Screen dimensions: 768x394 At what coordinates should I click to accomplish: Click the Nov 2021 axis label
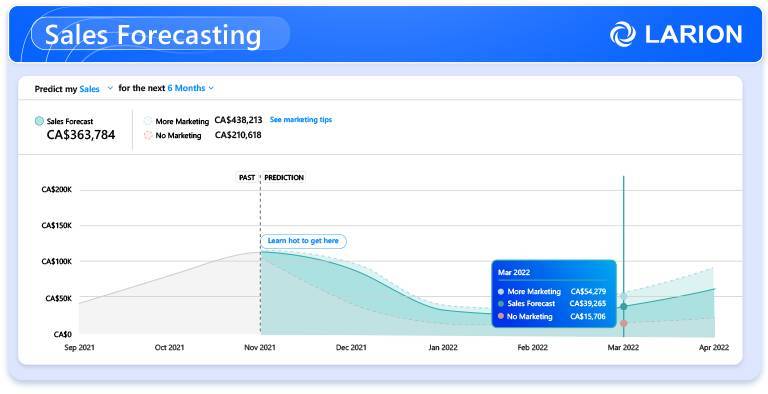click(260, 347)
